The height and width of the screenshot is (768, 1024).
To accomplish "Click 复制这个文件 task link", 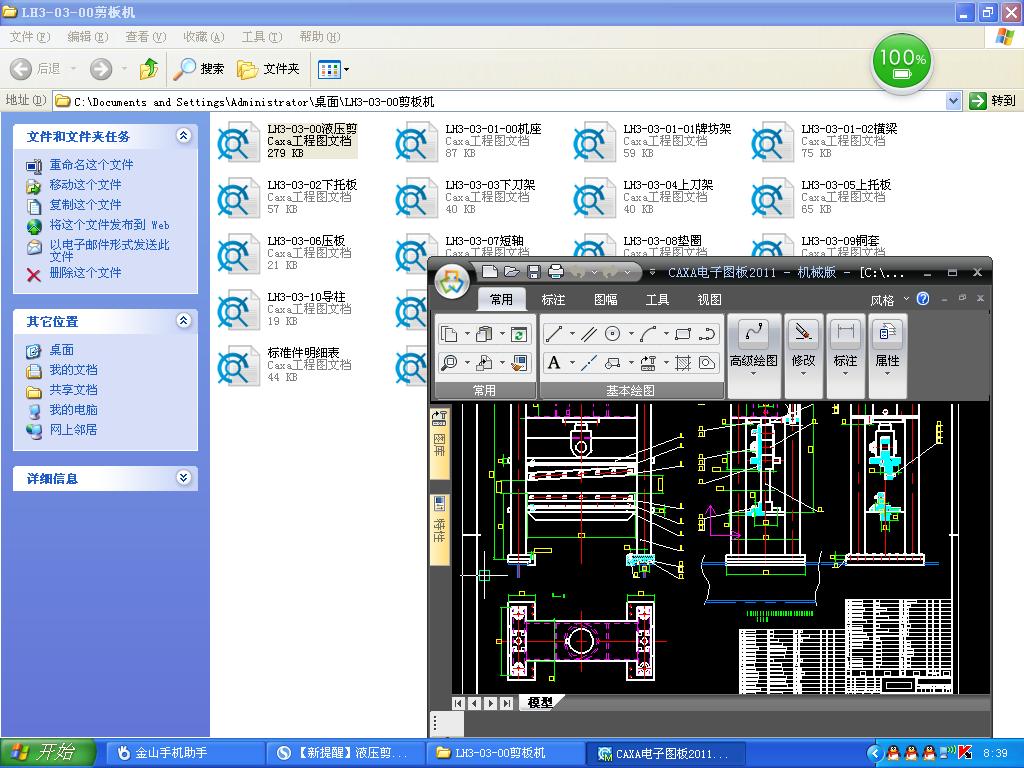I will [85, 204].
